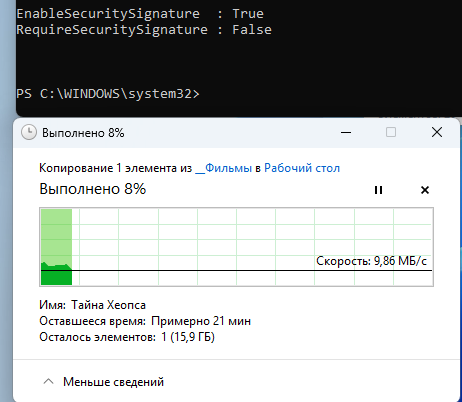Screen dimensions: 462x402
Task: Open the _Фильмы source folder link
Action: [x=223, y=168]
